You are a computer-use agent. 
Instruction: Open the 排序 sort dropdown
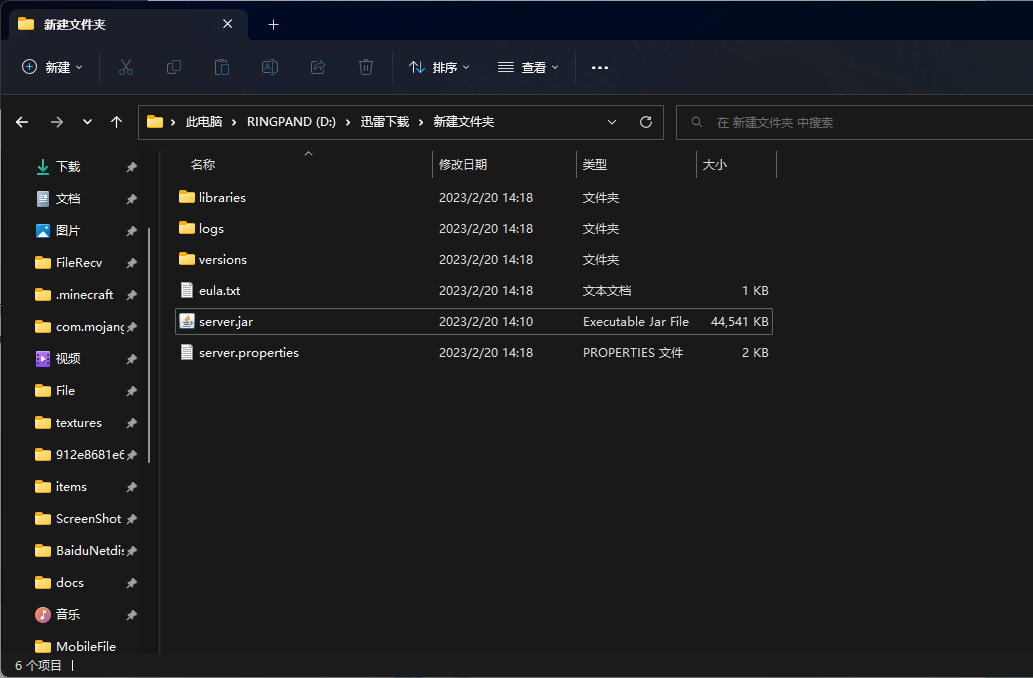(439, 67)
